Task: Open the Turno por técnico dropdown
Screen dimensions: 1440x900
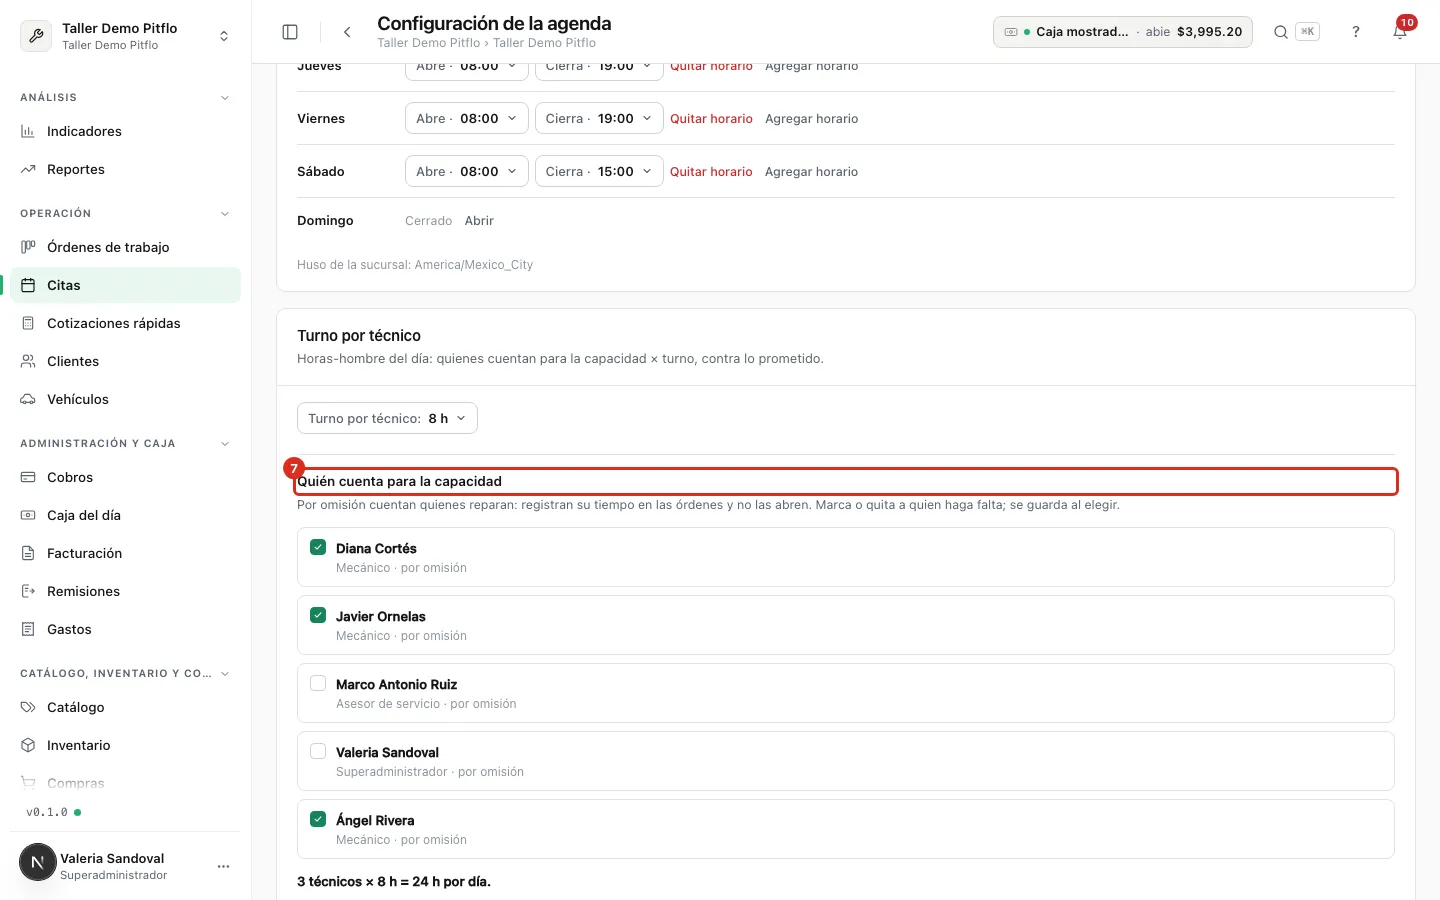Action: pos(387,418)
